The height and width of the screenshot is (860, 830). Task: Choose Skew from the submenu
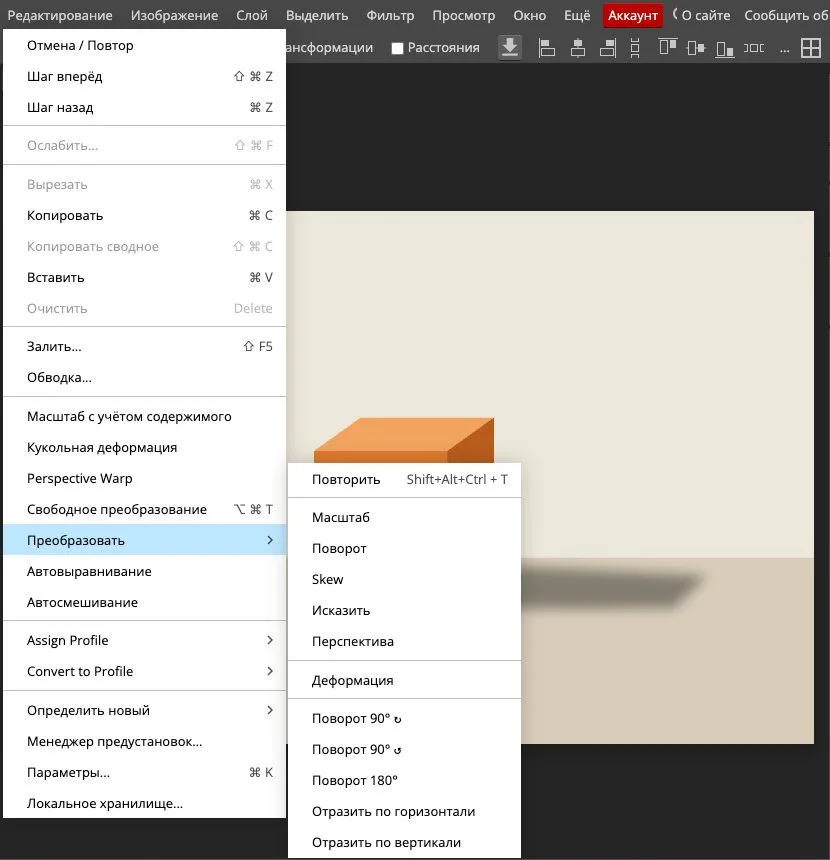click(404, 579)
